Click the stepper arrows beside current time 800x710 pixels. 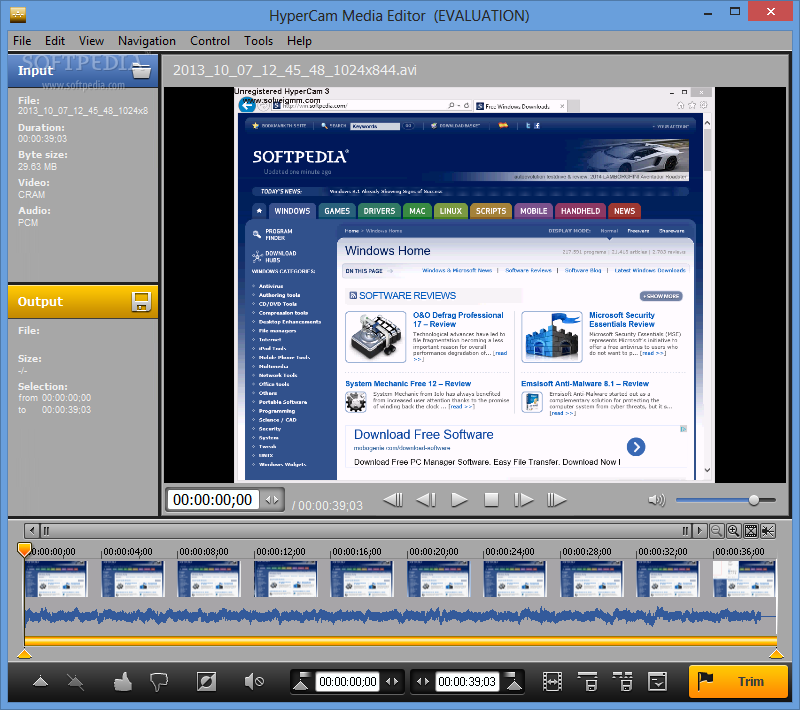point(272,500)
